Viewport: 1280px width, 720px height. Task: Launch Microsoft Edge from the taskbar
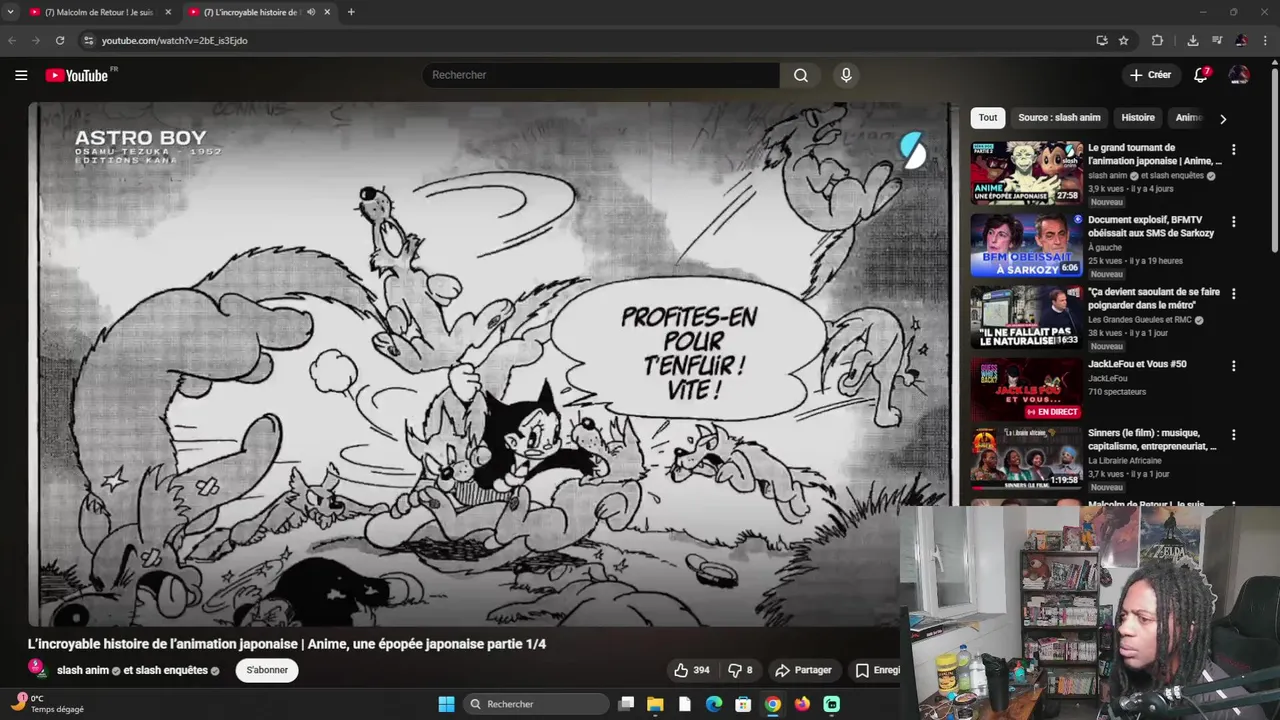click(713, 704)
